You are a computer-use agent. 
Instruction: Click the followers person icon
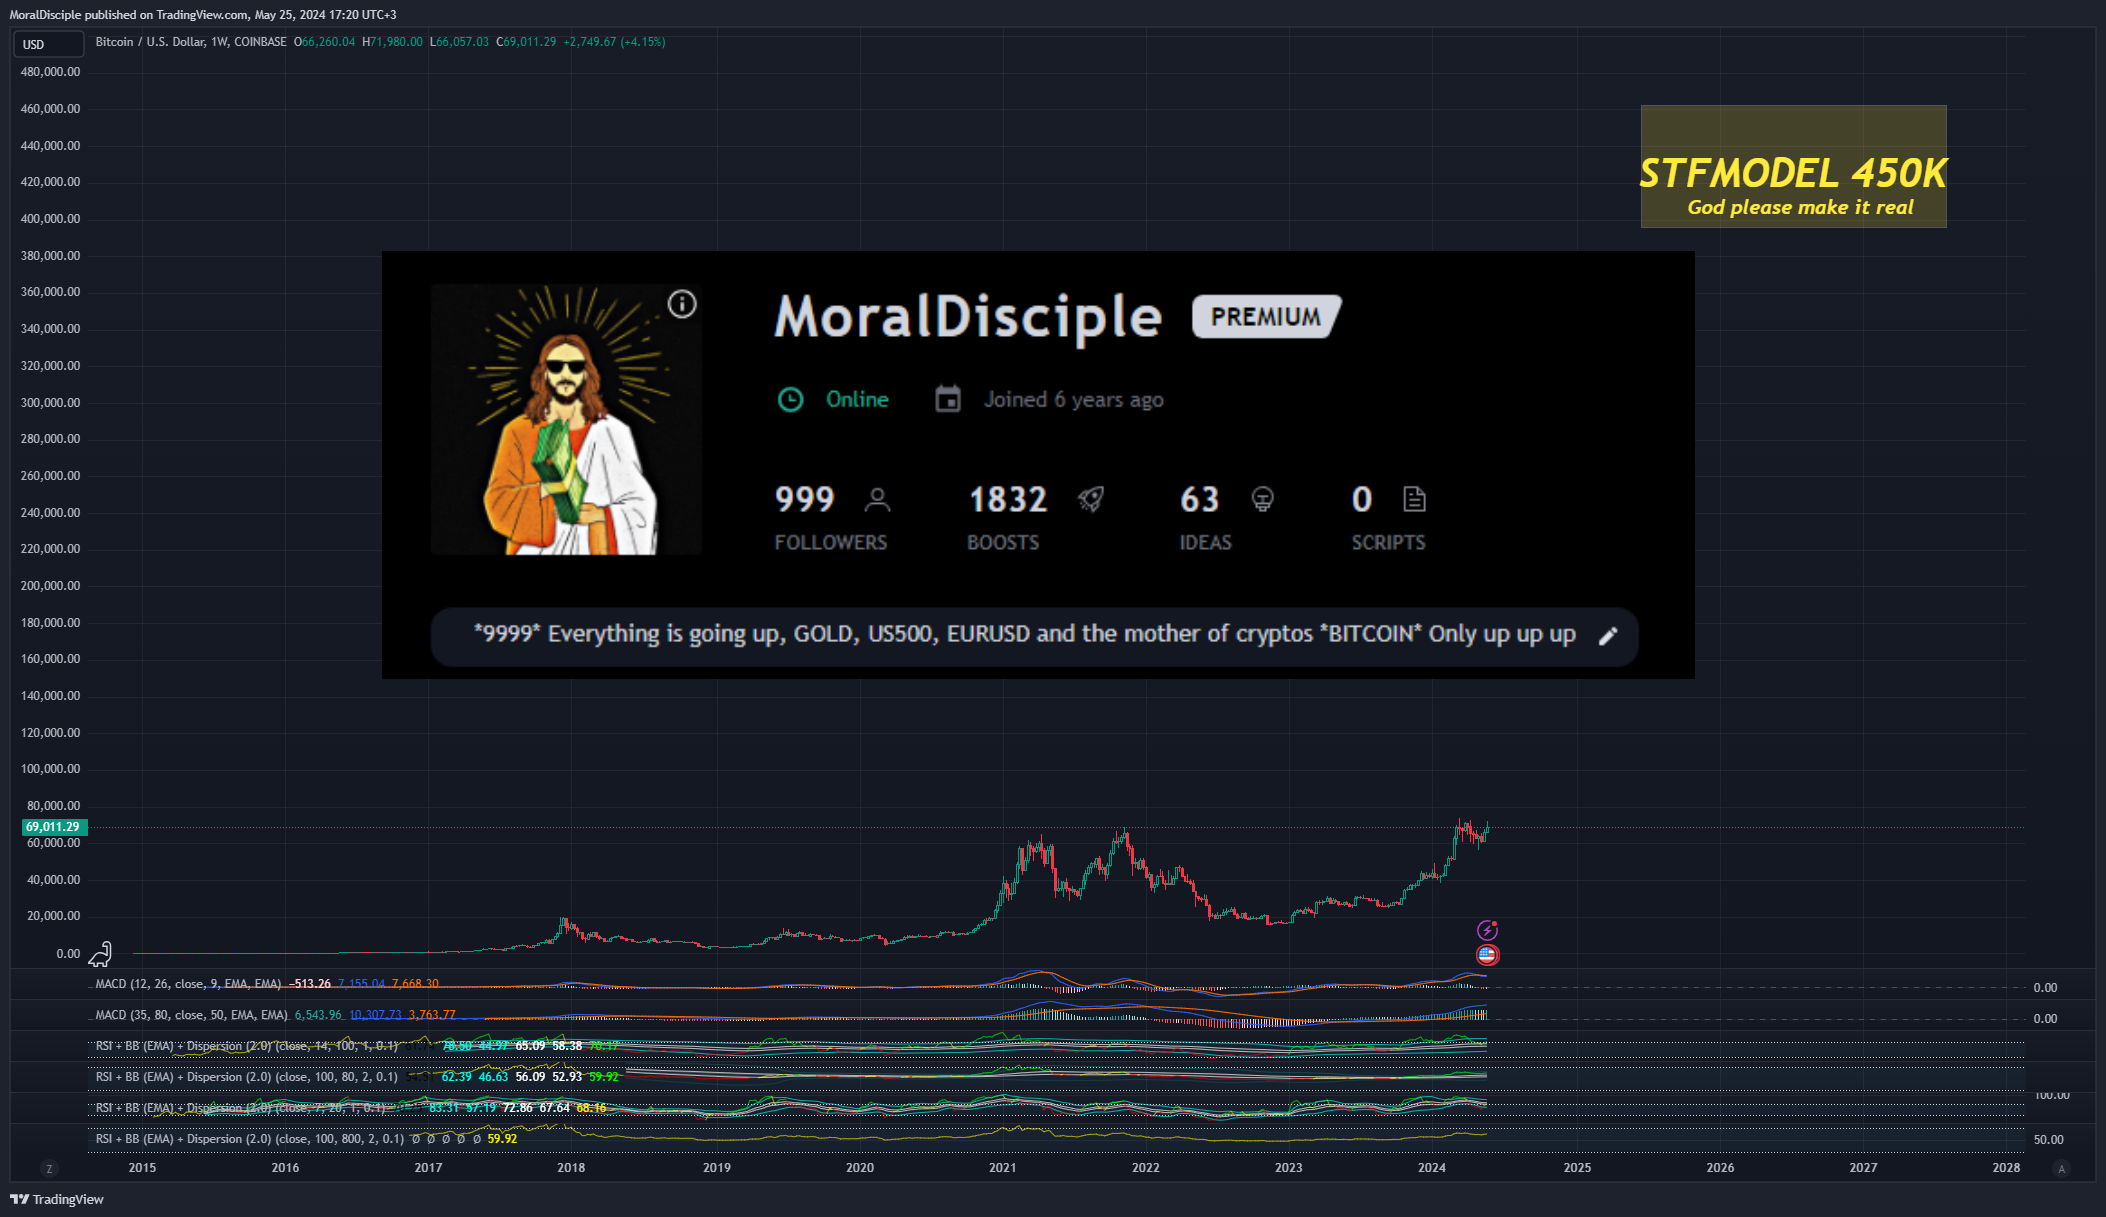(877, 499)
